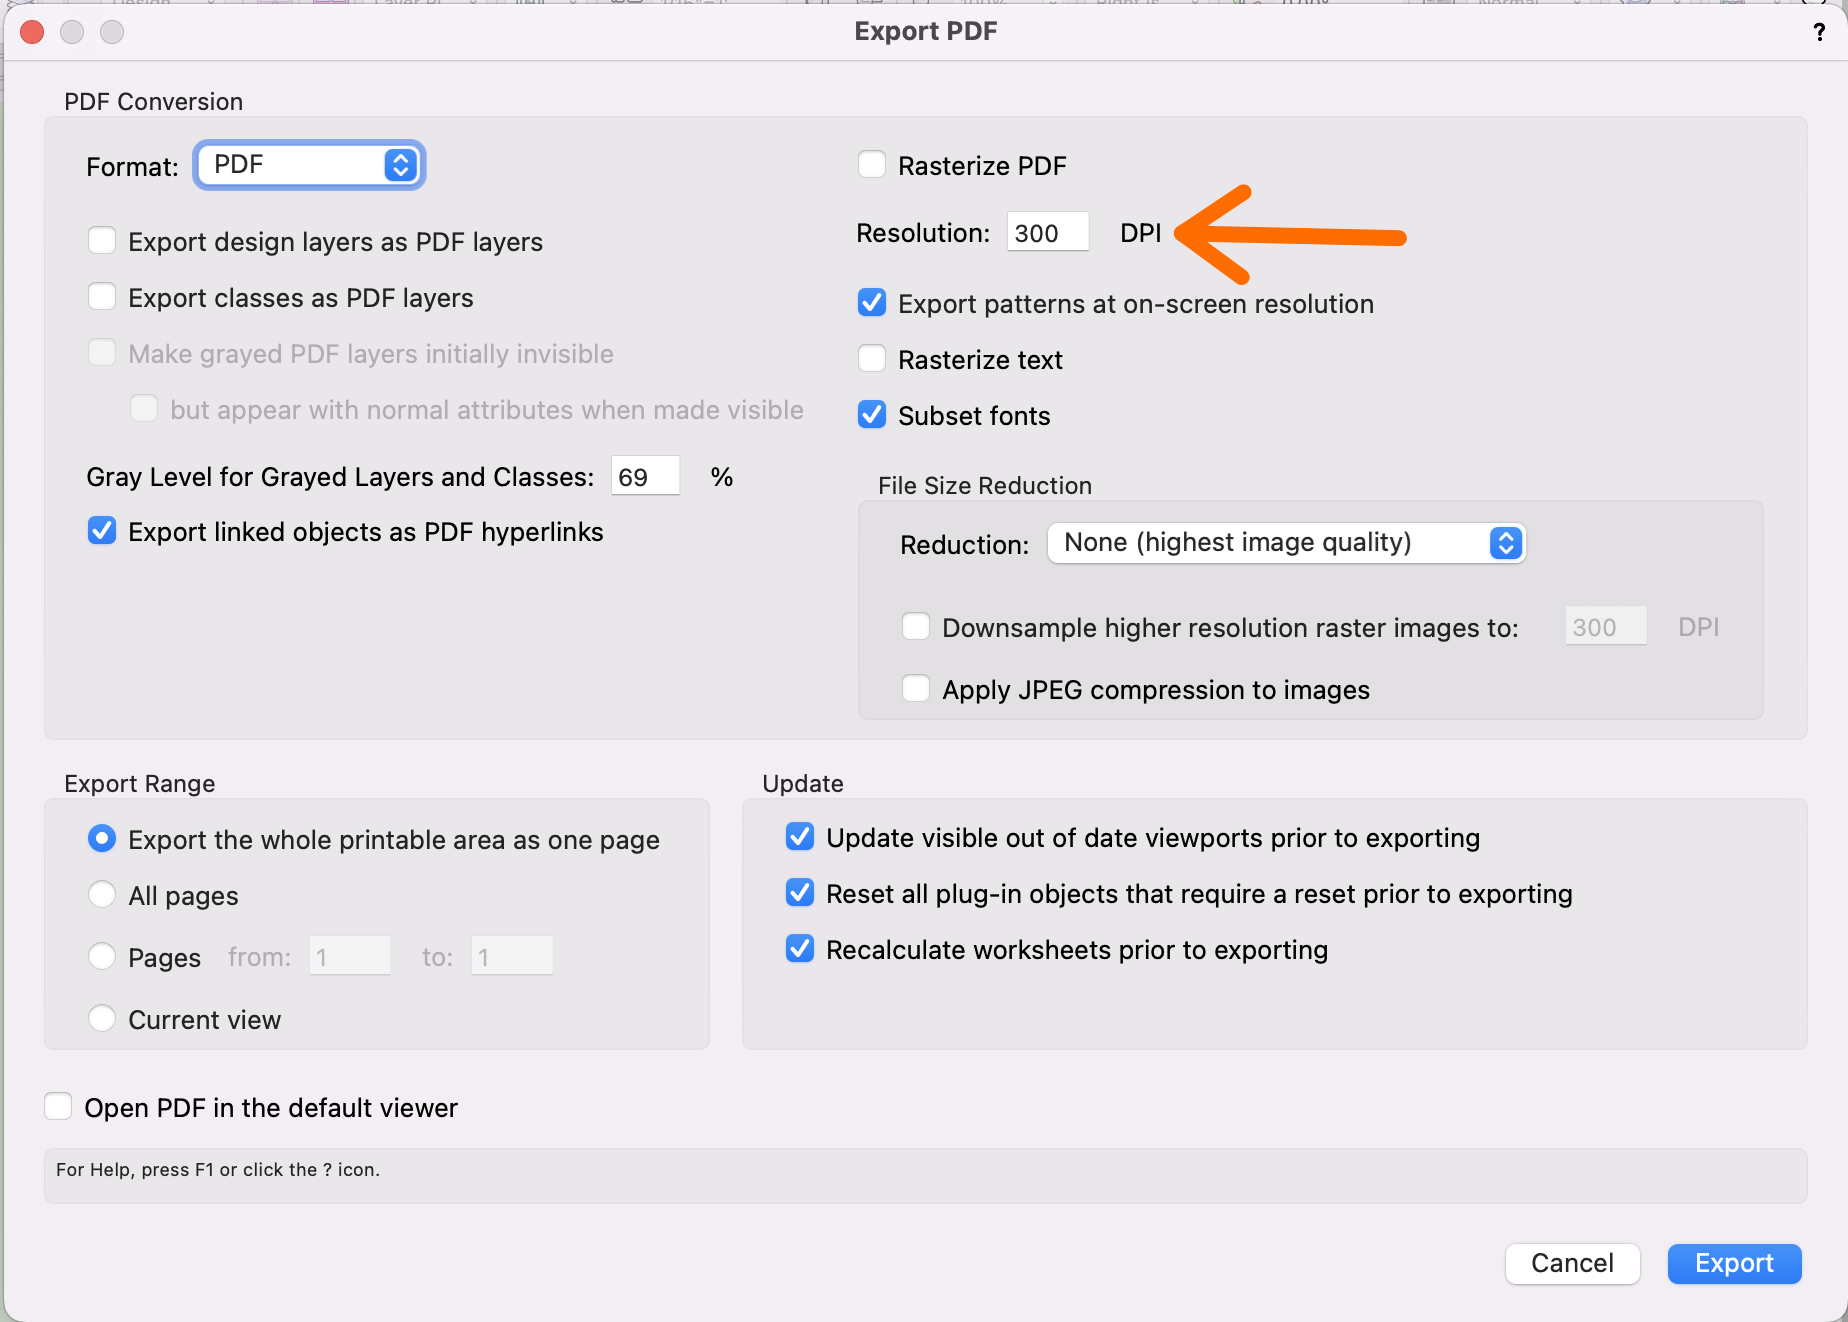
Task: Enable Downsample higher resolution raster images
Action: (x=916, y=627)
